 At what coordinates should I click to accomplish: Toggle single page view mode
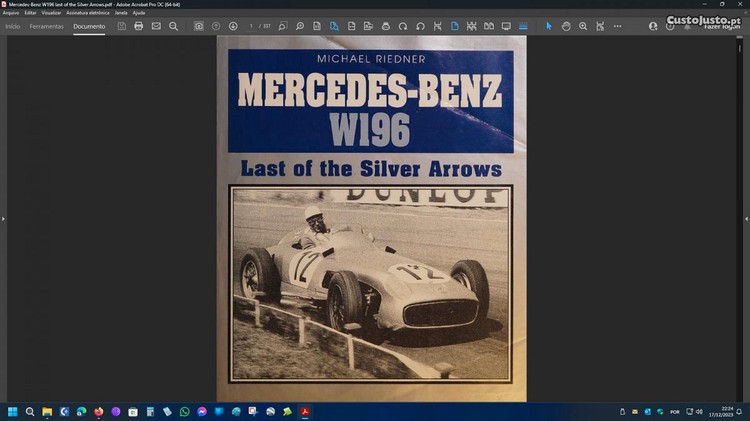tap(454, 26)
